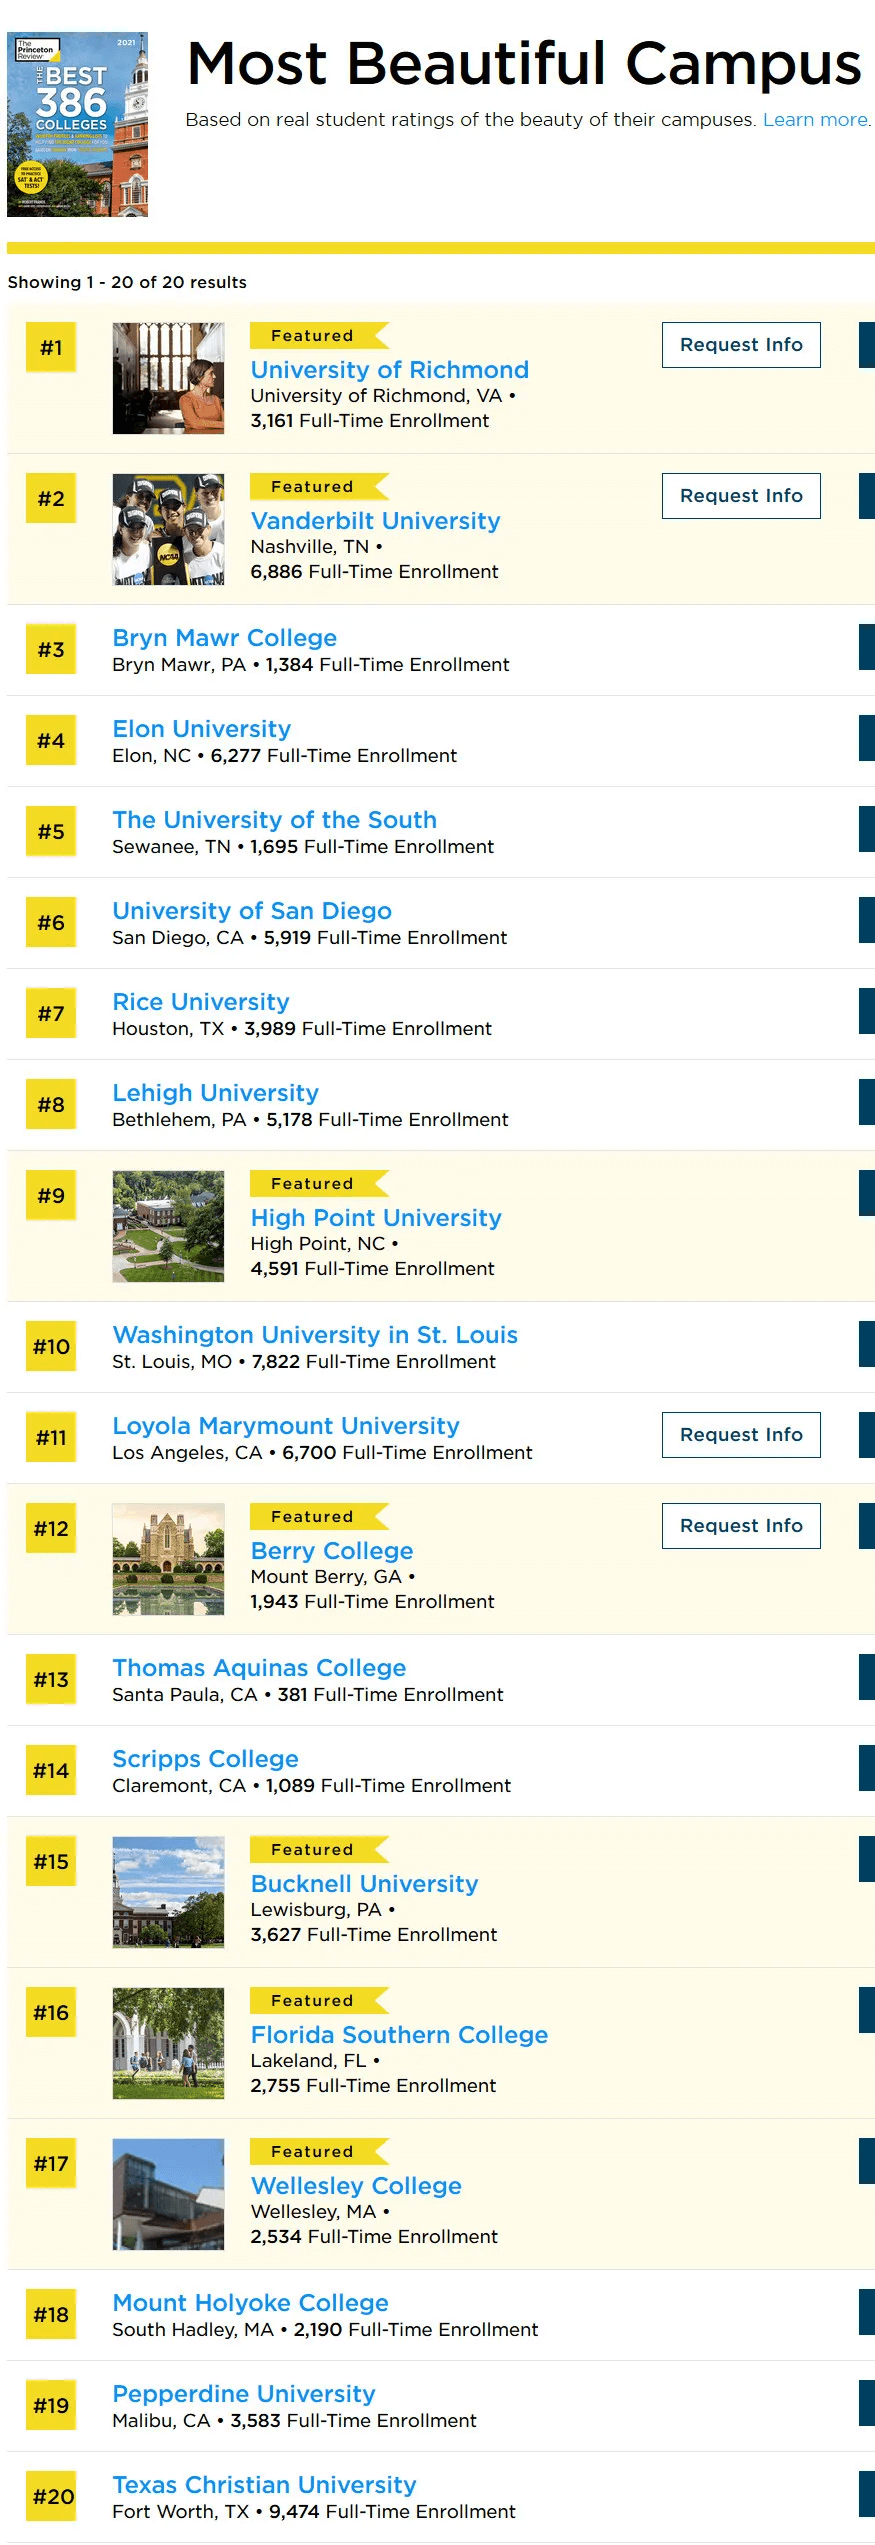The image size is (875, 2545).
Task: Open Texas Christian University link
Action: [x=264, y=2484]
